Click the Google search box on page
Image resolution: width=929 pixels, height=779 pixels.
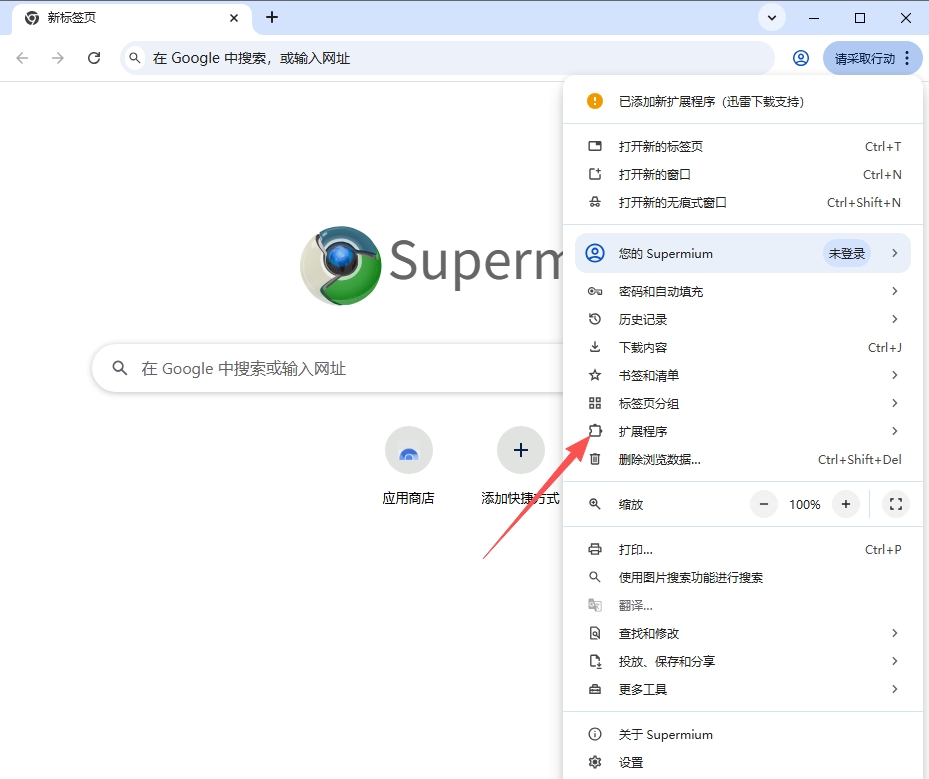tap(329, 368)
